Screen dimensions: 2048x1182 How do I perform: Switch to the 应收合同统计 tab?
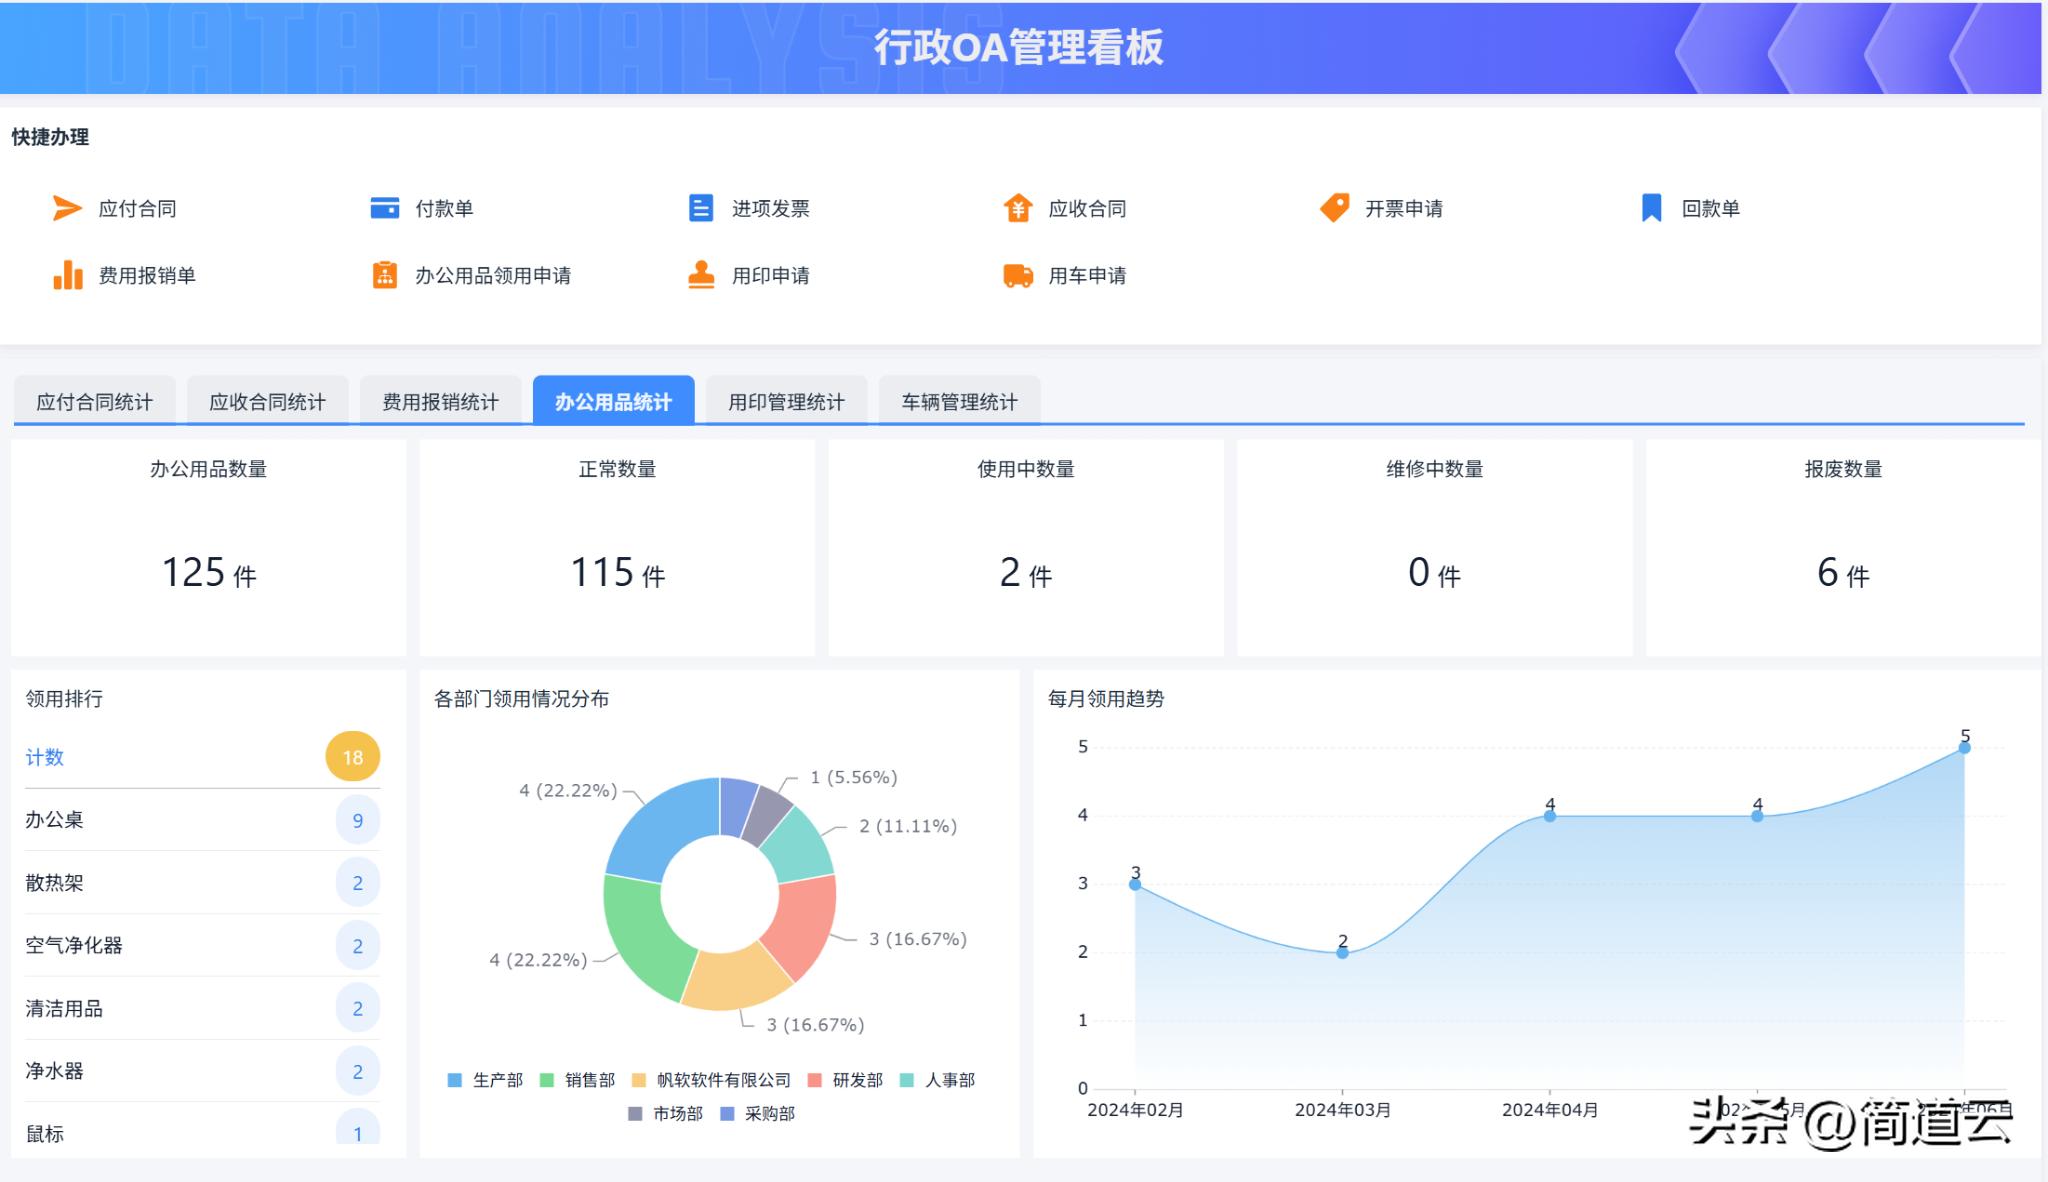click(x=268, y=401)
